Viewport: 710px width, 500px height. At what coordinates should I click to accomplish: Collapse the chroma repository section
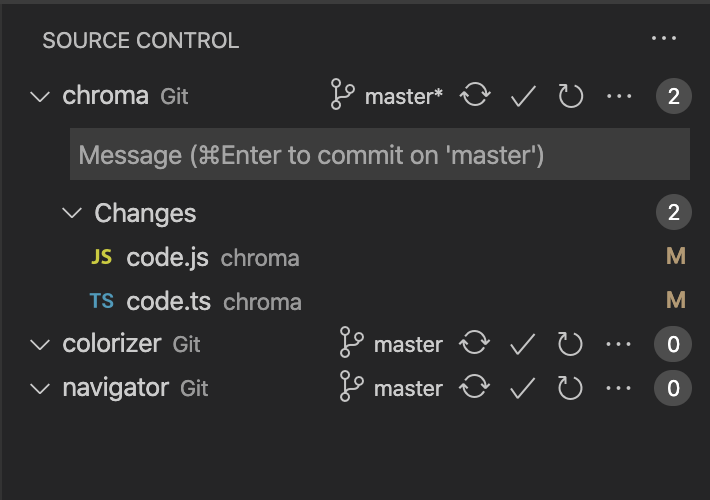tap(40, 96)
